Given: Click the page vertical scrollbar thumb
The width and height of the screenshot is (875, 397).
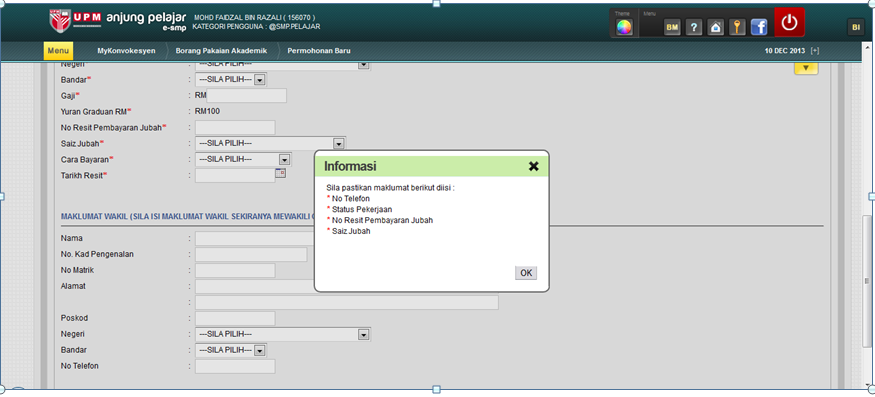Looking at the screenshot, I should (868, 281).
